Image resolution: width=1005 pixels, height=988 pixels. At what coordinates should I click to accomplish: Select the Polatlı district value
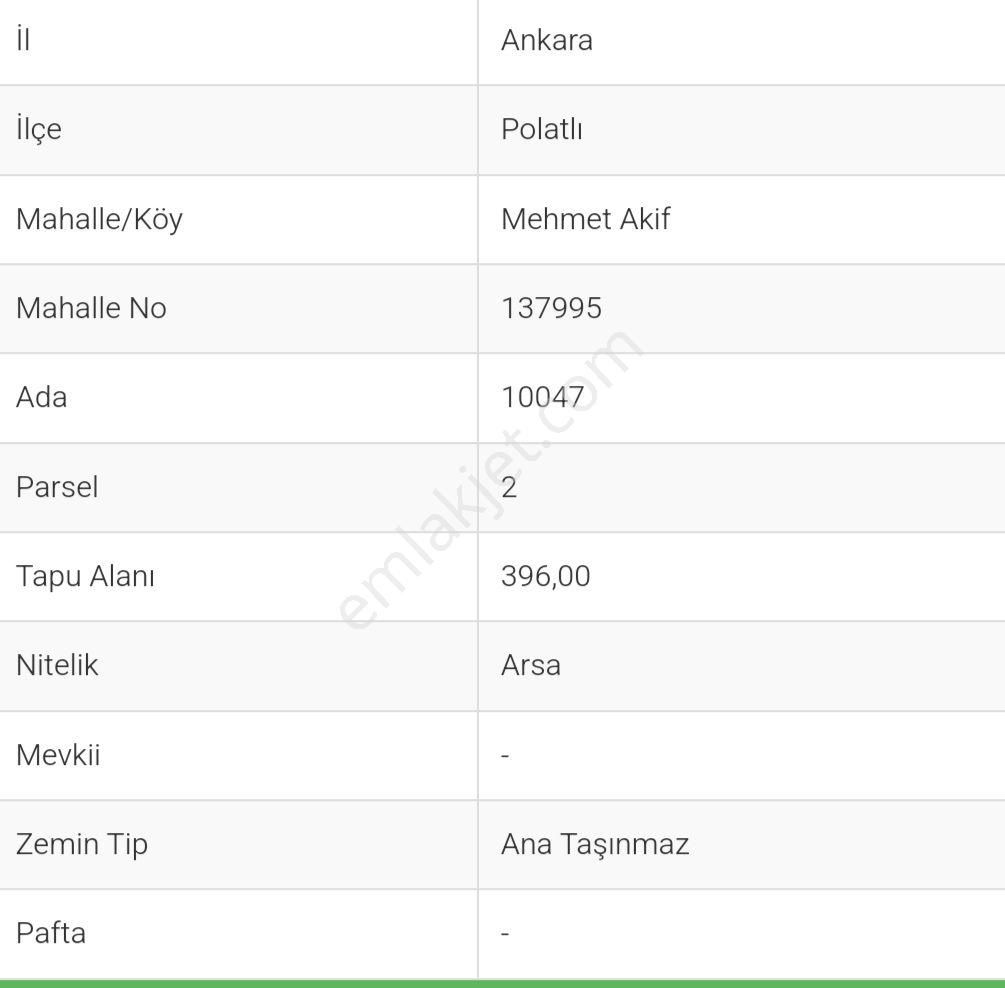[542, 130]
